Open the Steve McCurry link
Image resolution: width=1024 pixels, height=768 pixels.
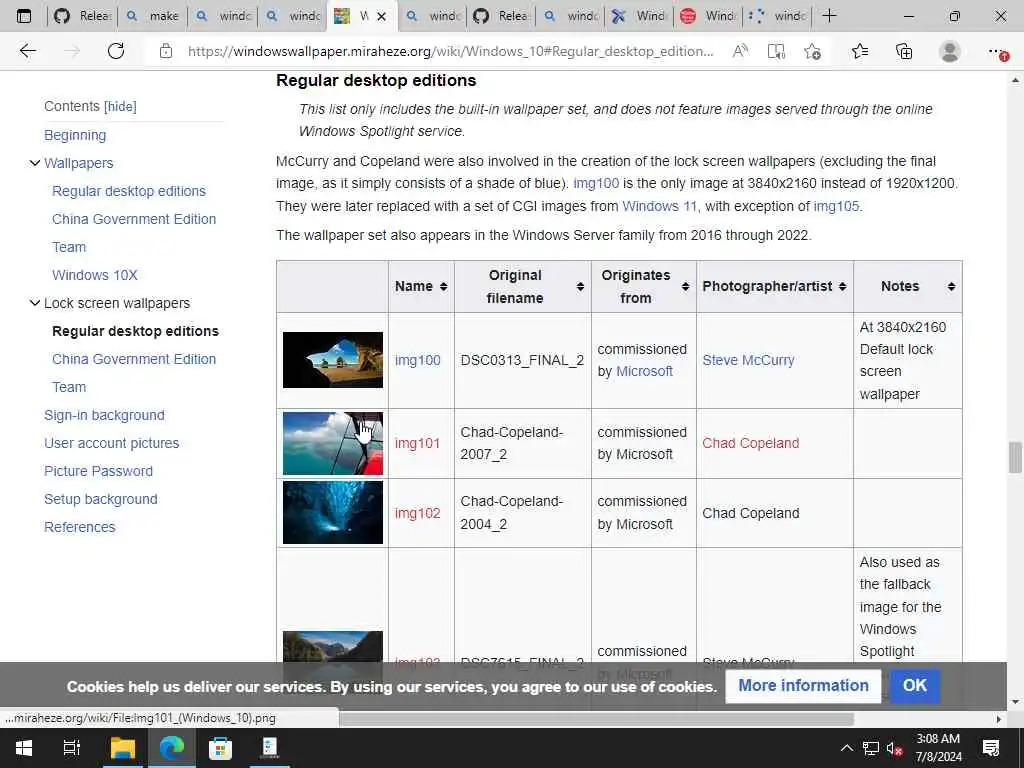point(748,360)
